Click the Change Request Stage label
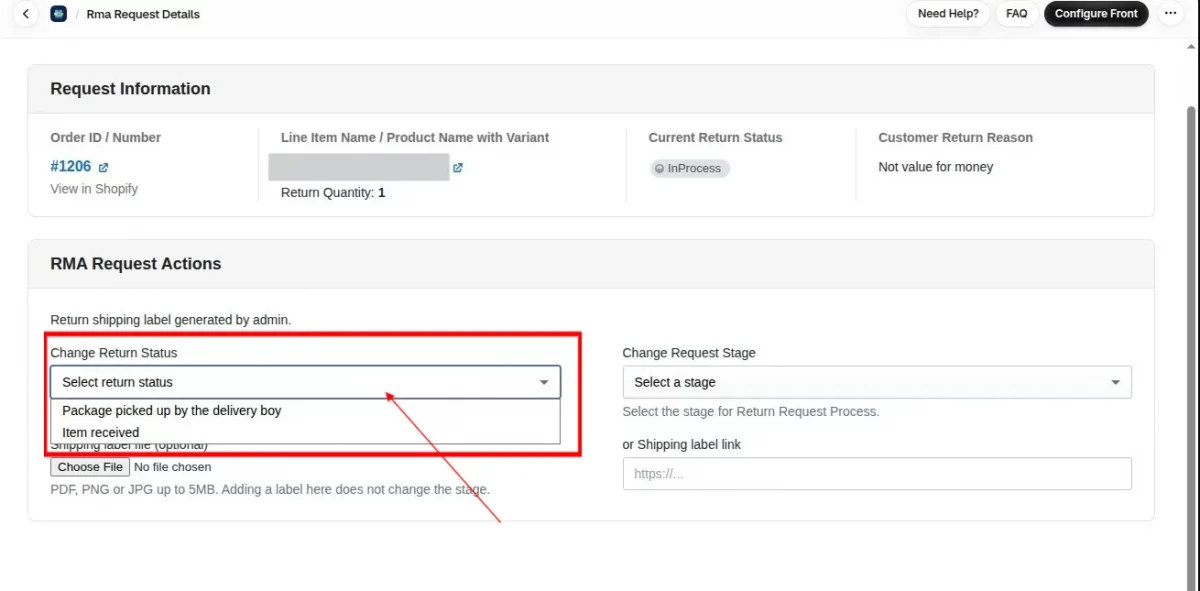 click(689, 353)
